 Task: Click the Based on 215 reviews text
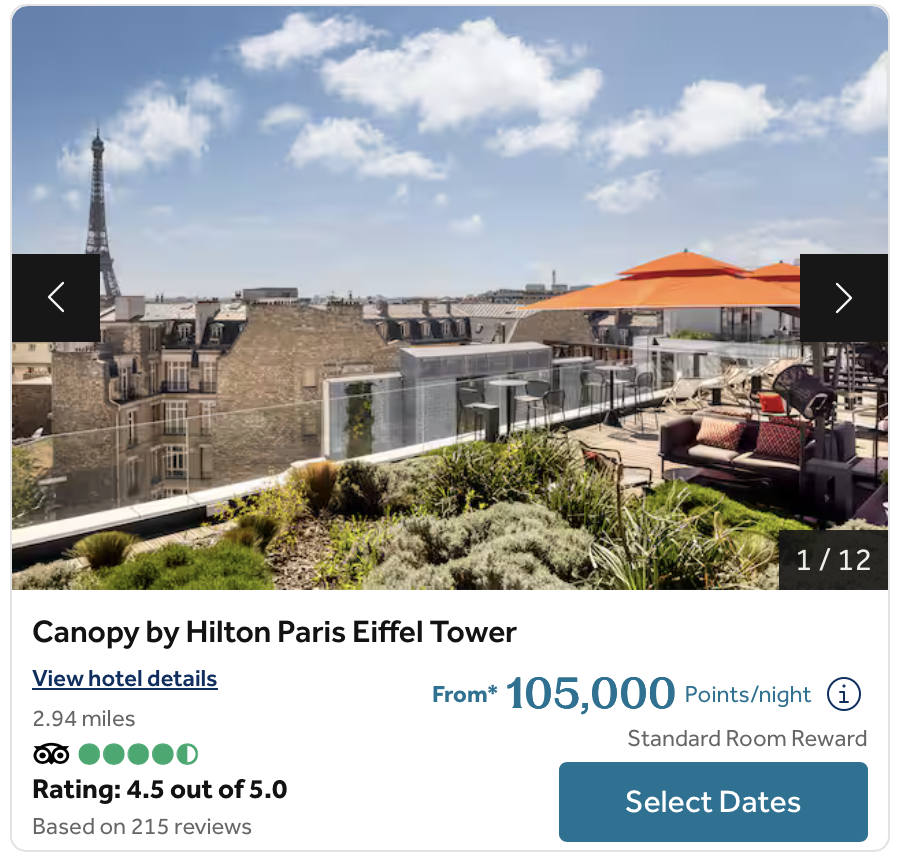[142, 826]
